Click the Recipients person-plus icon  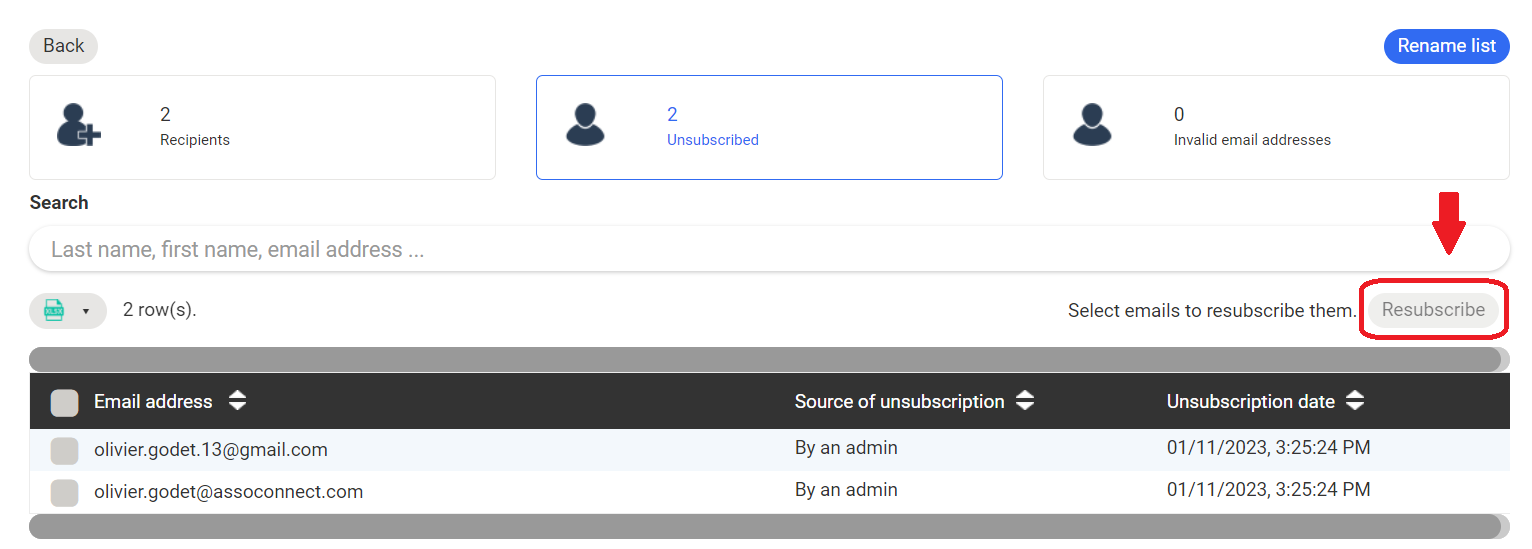79,126
